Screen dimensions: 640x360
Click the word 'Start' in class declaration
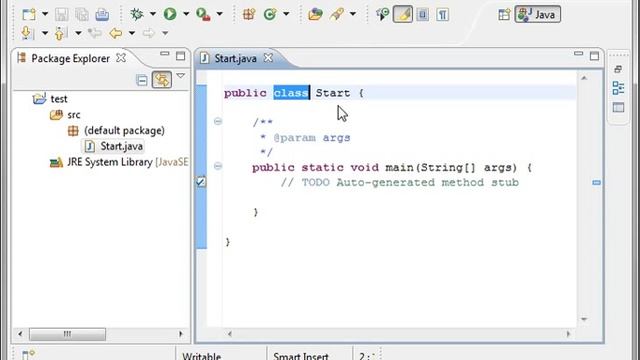333,93
